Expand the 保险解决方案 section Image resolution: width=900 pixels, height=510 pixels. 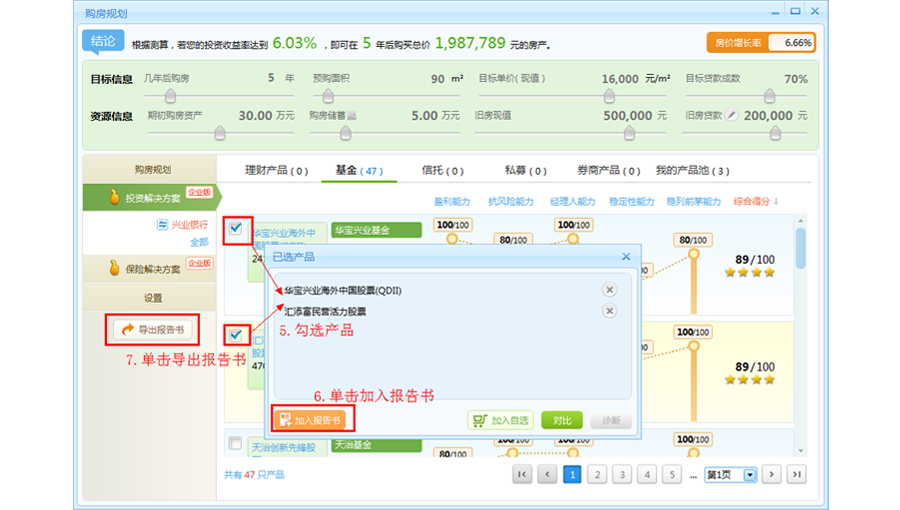click(x=147, y=269)
